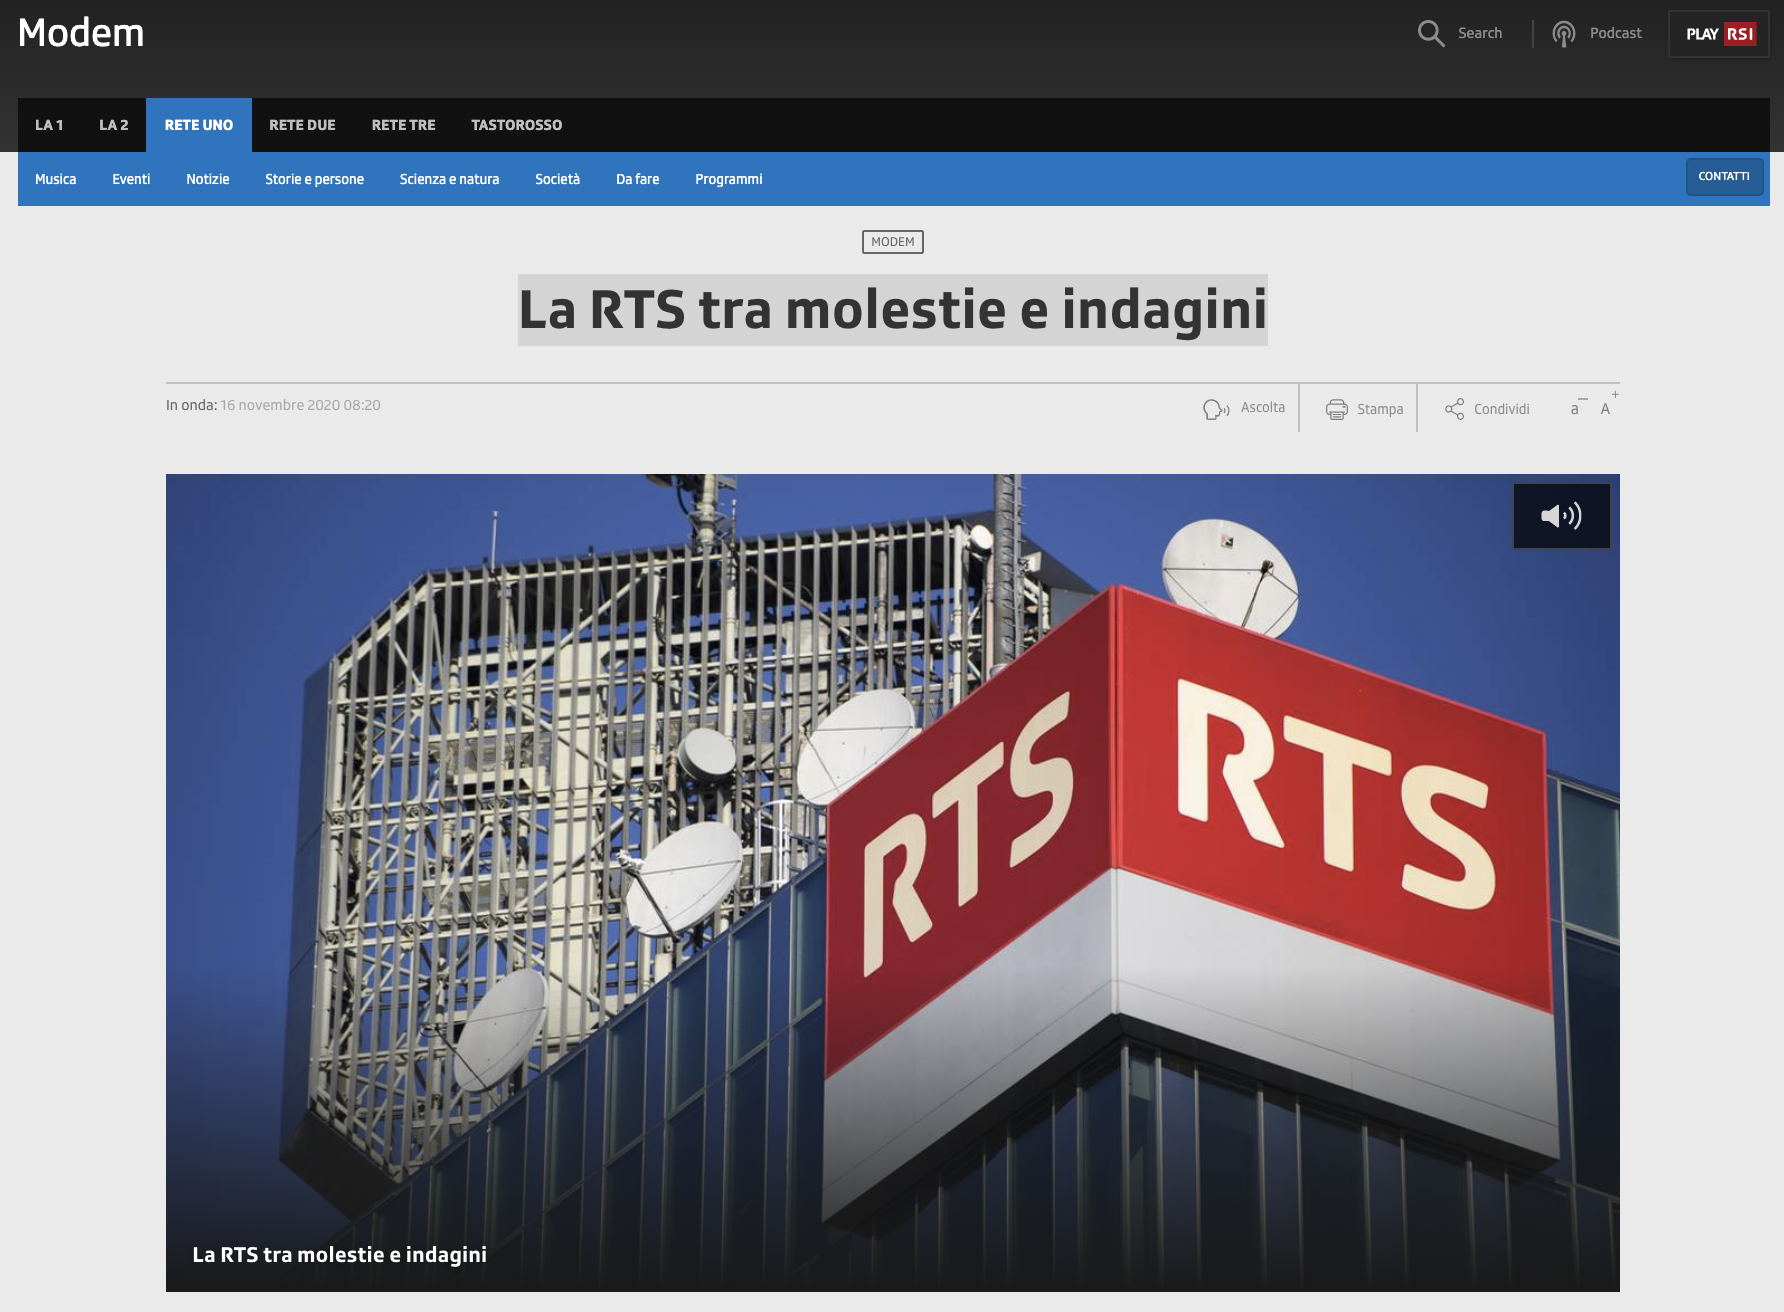Image resolution: width=1784 pixels, height=1312 pixels.
Task: Click the Condividi share icon
Action: pos(1454,409)
